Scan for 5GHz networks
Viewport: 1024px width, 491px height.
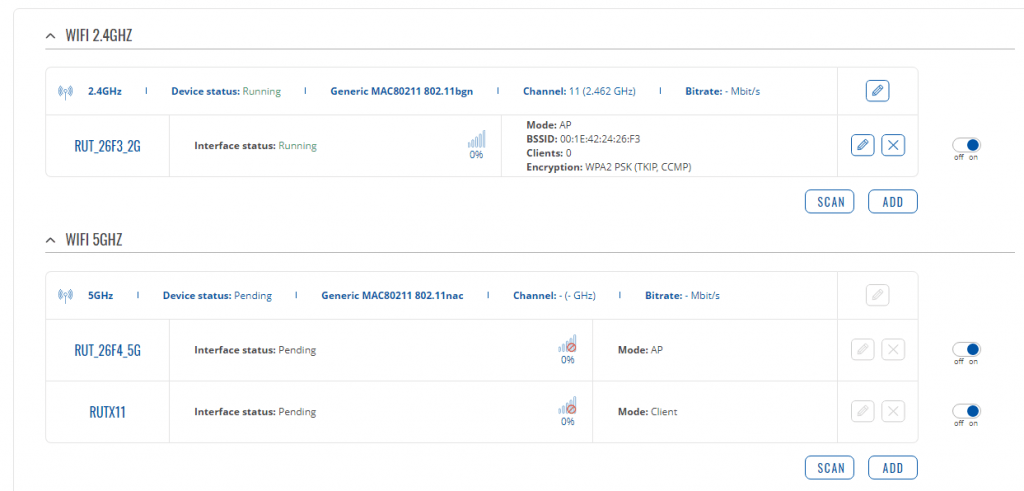(x=830, y=468)
